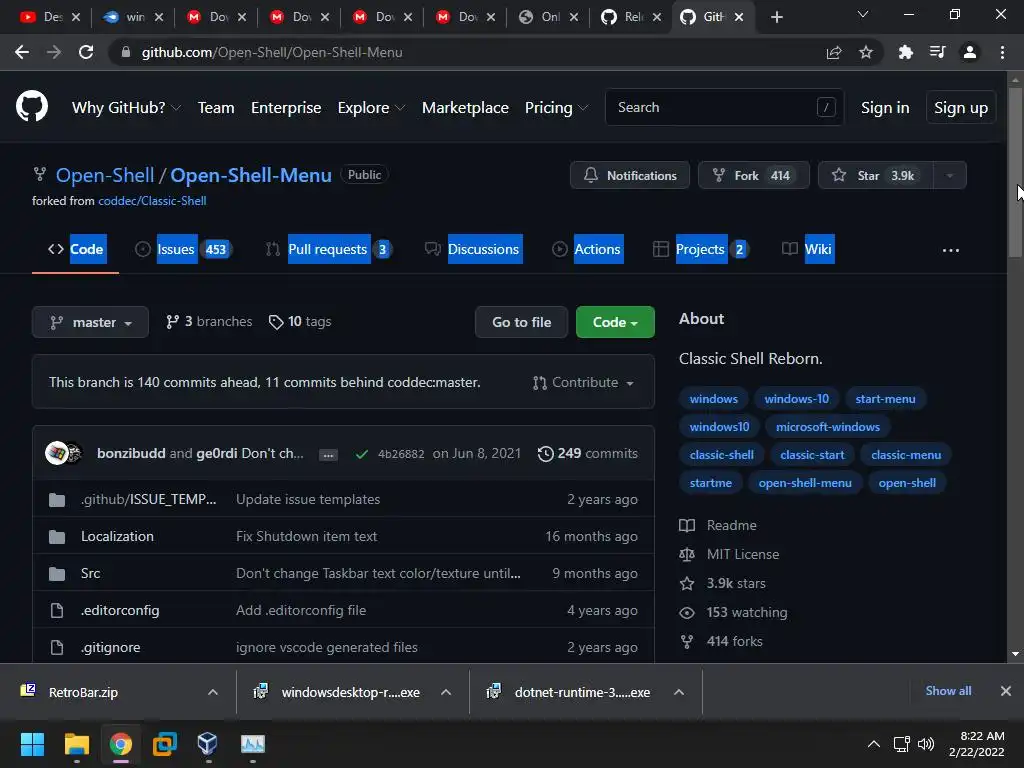Open the Pricing menu
Viewport: 1024px width, 768px height.
click(x=556, y=108)
